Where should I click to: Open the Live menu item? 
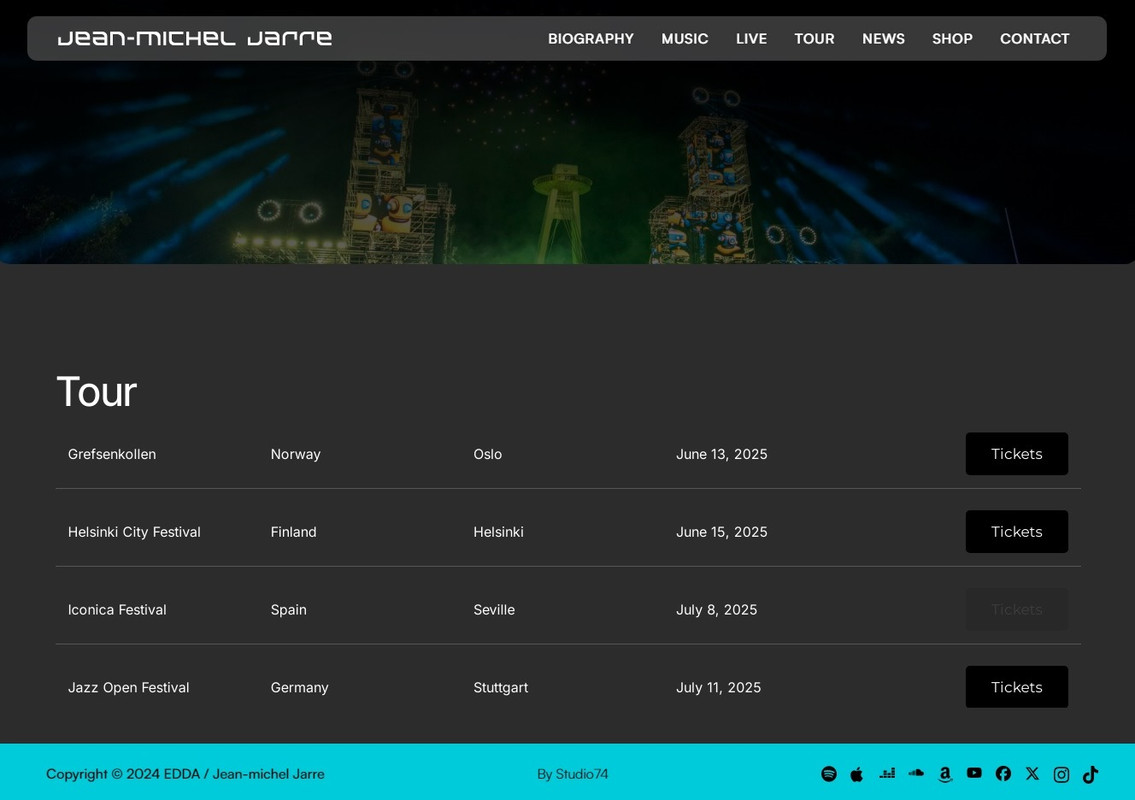751,38
